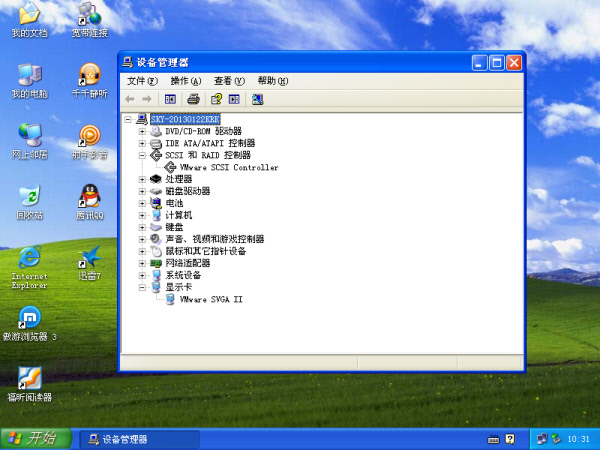Expand the 磁盘驱动器 node
600x450 pixels.
[x=142, y=191]
